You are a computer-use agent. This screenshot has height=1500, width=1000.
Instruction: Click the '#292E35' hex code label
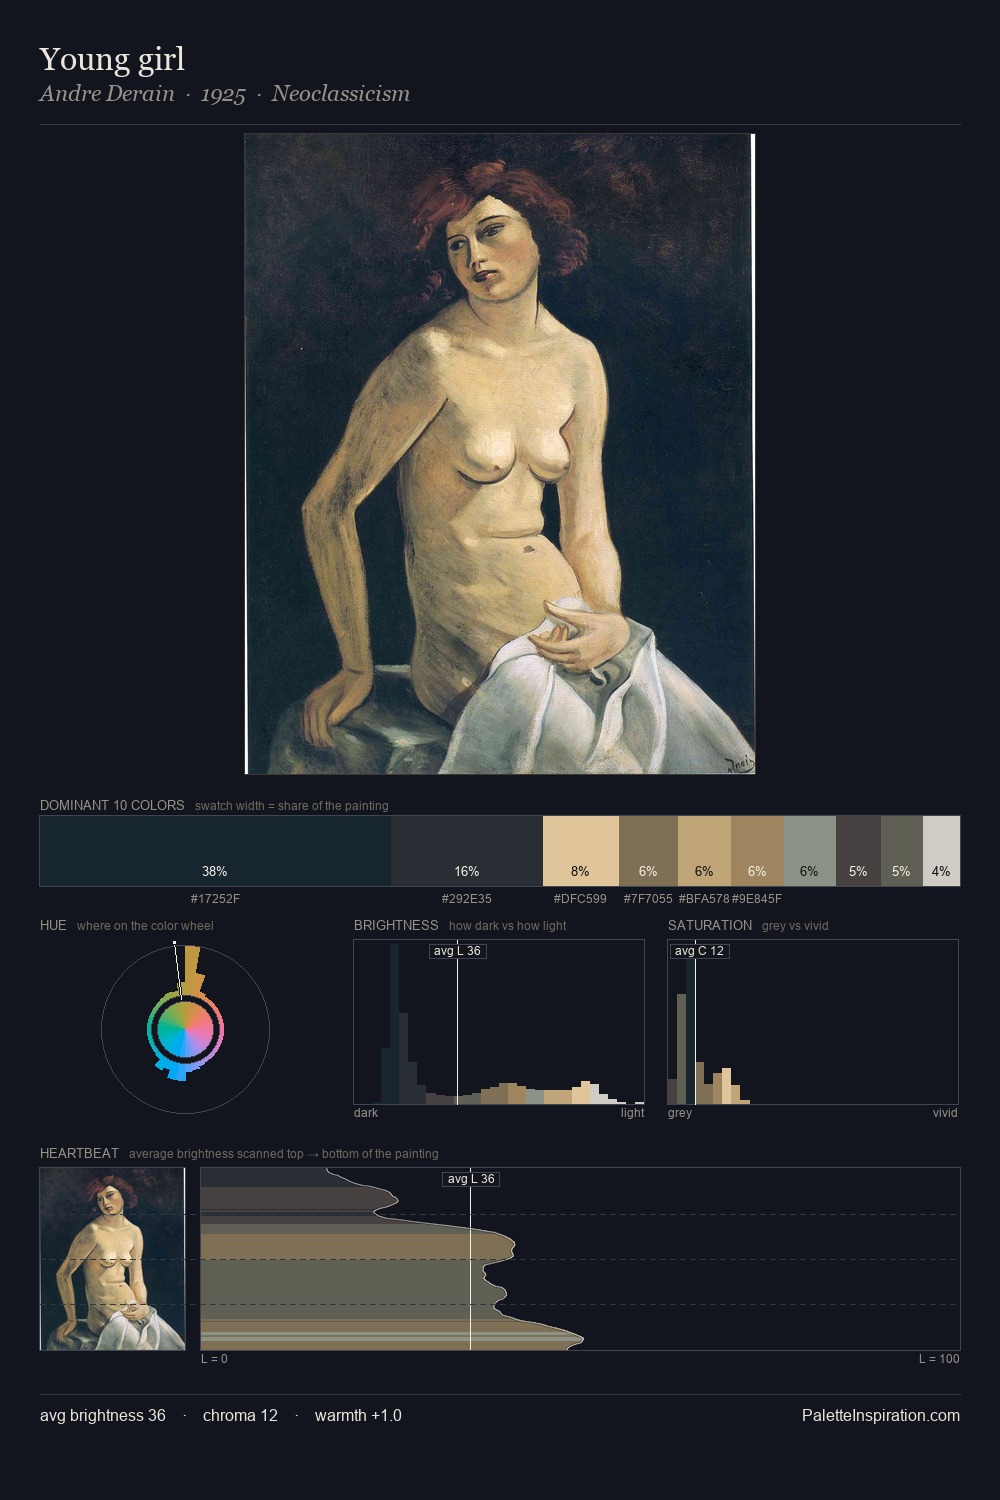tap(467, 899)
